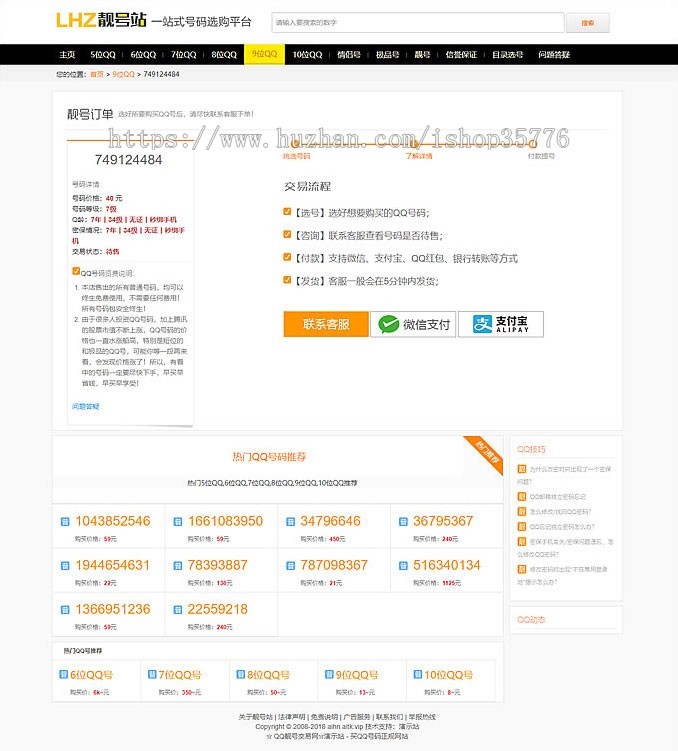Toggle the 【咨询】 step checkbox
The image size is (678, 751).
click(x=287, y=234)
